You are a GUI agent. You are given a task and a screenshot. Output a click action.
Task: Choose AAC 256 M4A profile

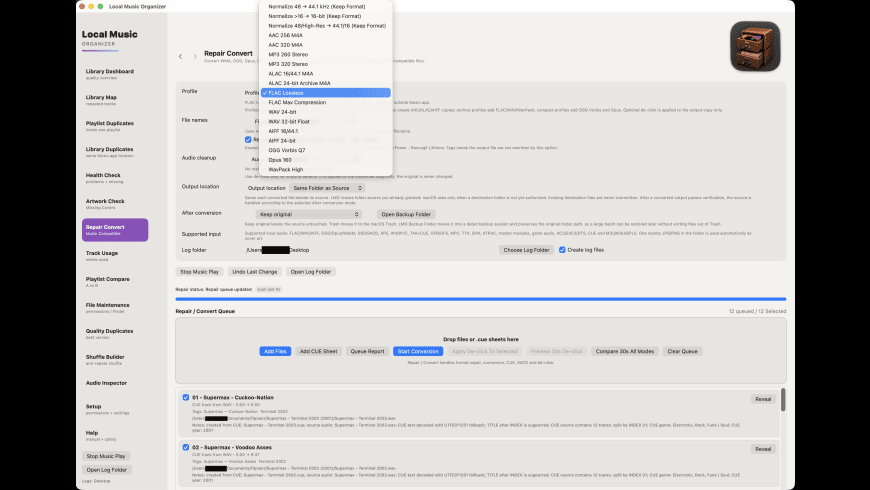(326, 35)
